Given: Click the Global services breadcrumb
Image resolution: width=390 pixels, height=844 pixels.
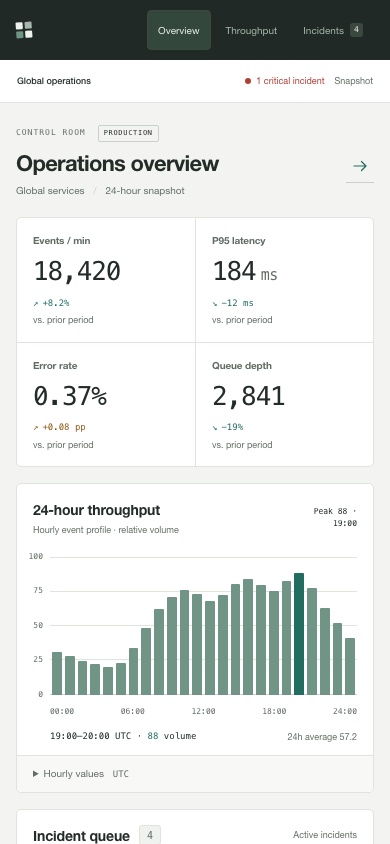Looking at the screenshot, I should pos(50,191).
